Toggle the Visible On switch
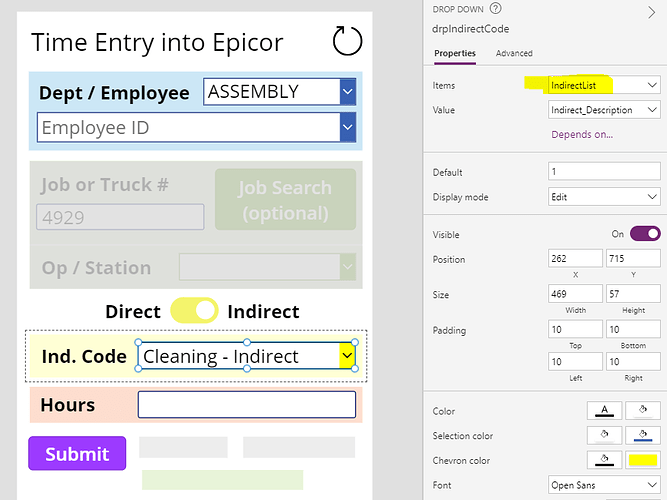The height and width of the screenshot is (500, 667). pos(645,234)
